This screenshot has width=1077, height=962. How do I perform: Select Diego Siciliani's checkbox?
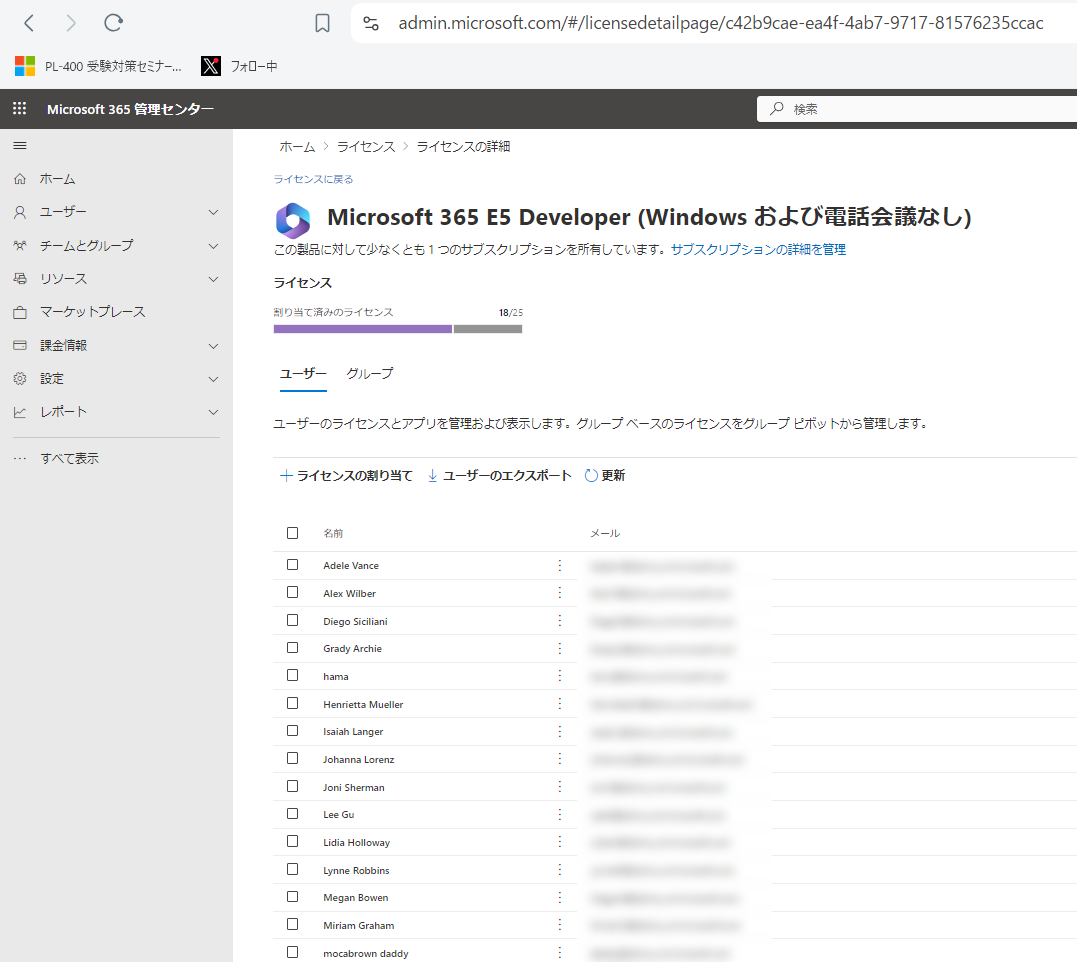point(293,620)
